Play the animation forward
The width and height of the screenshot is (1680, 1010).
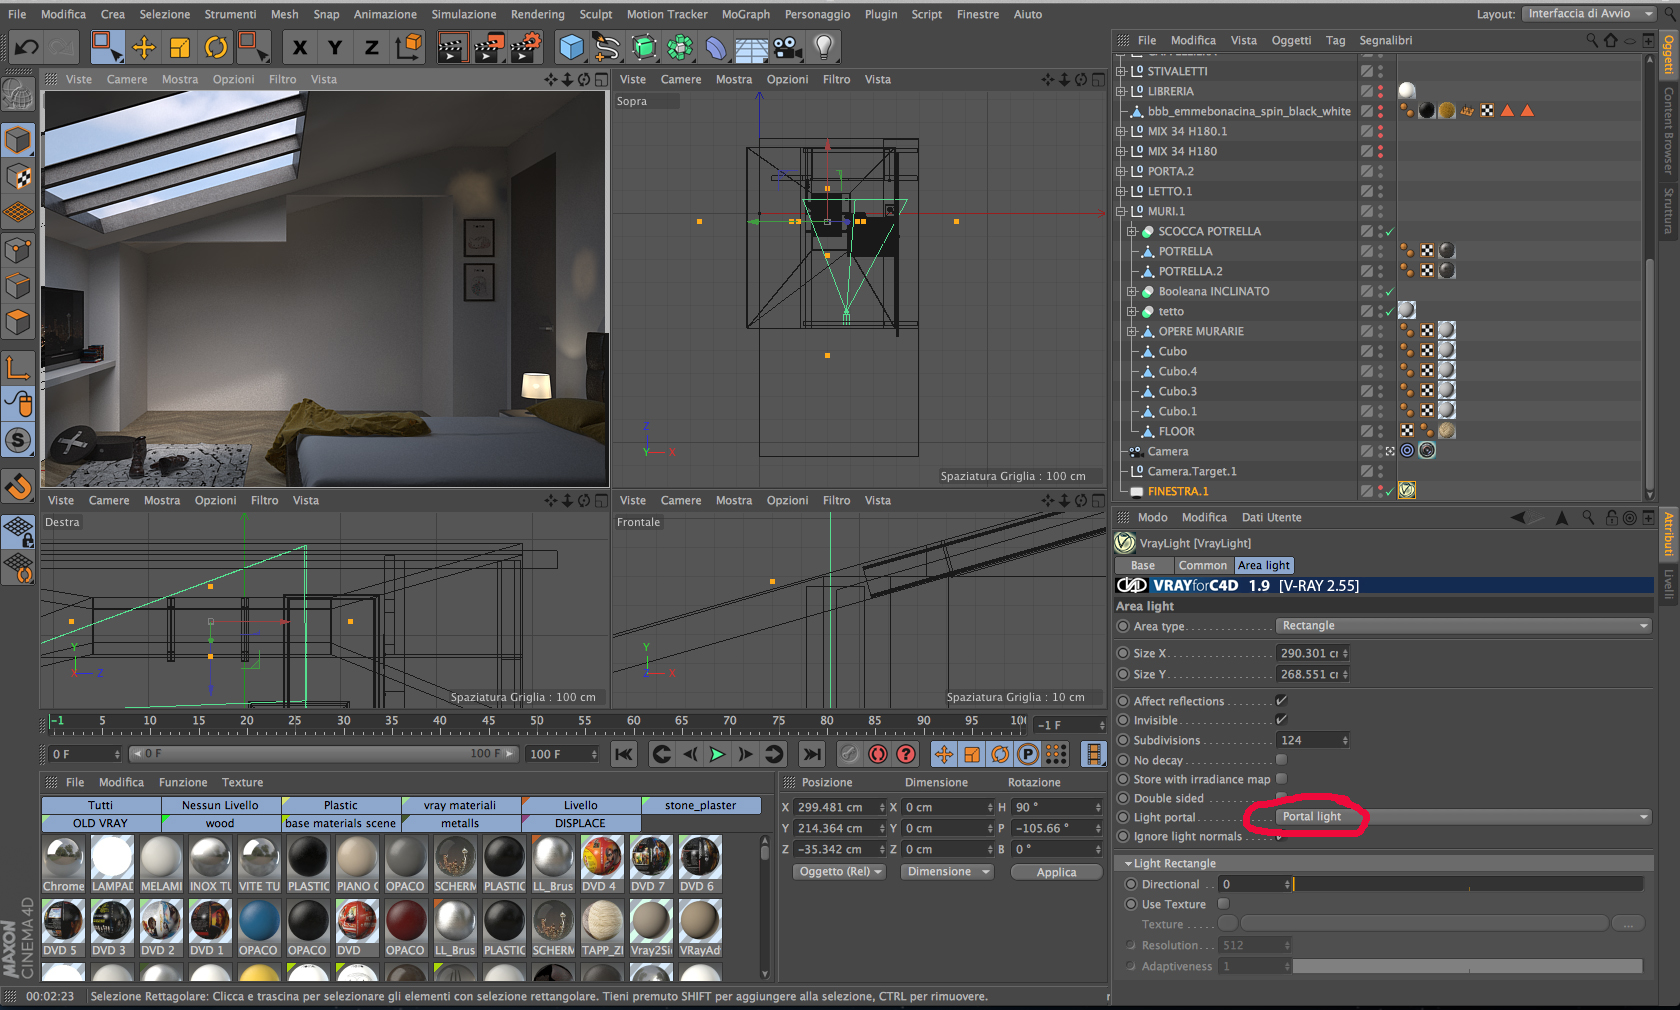717,754
